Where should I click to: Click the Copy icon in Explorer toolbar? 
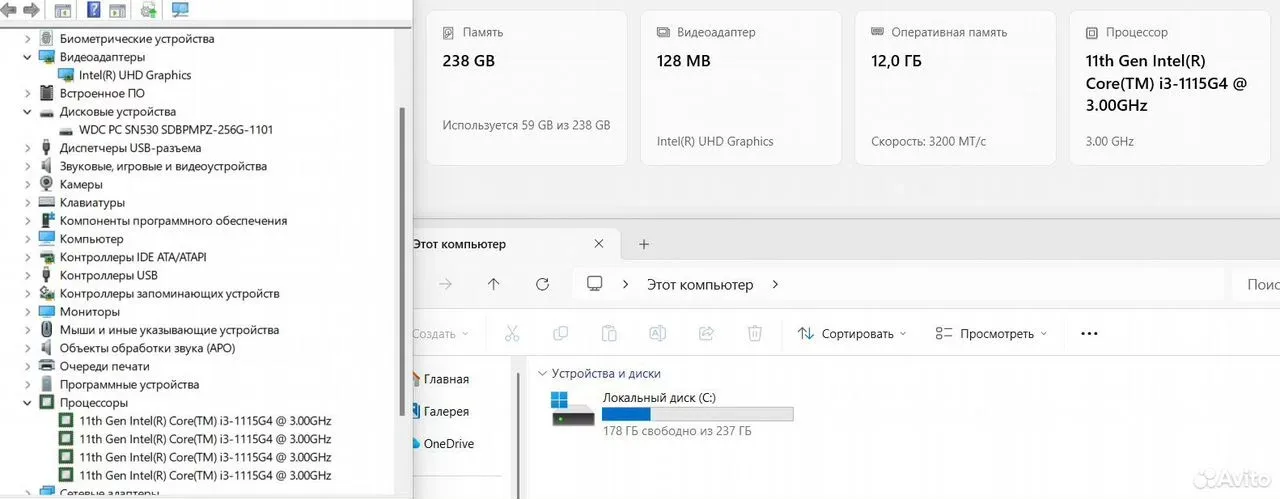point(560,333)
